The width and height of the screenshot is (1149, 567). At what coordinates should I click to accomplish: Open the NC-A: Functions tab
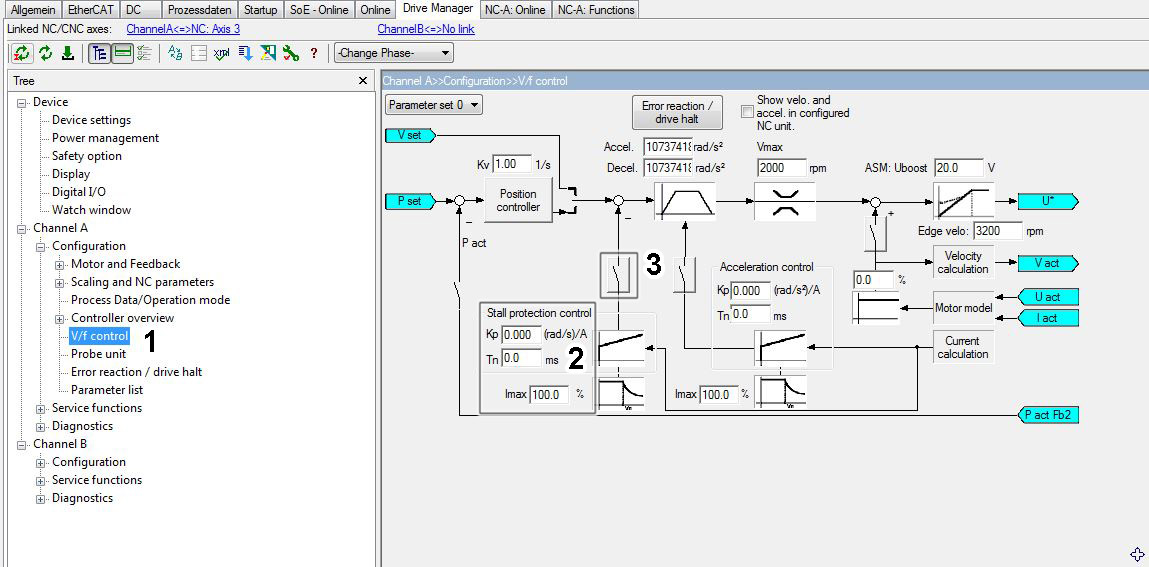click(x=596, y=10)
